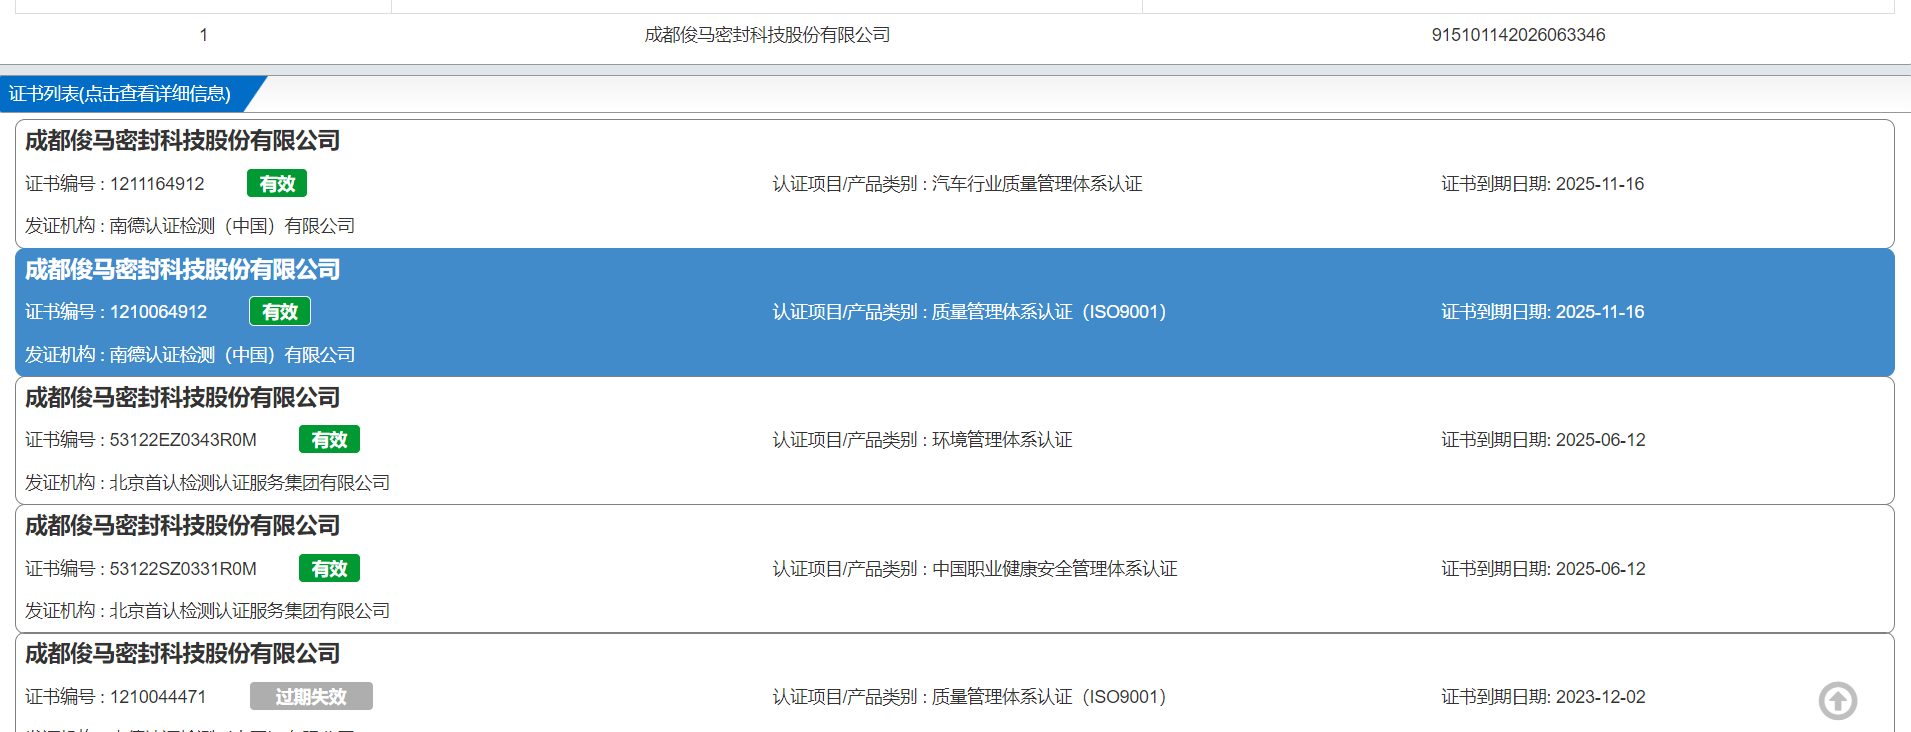Open certificate card 53122EZ0343R0M
The image size is (1911, 732).
(955, 440)
